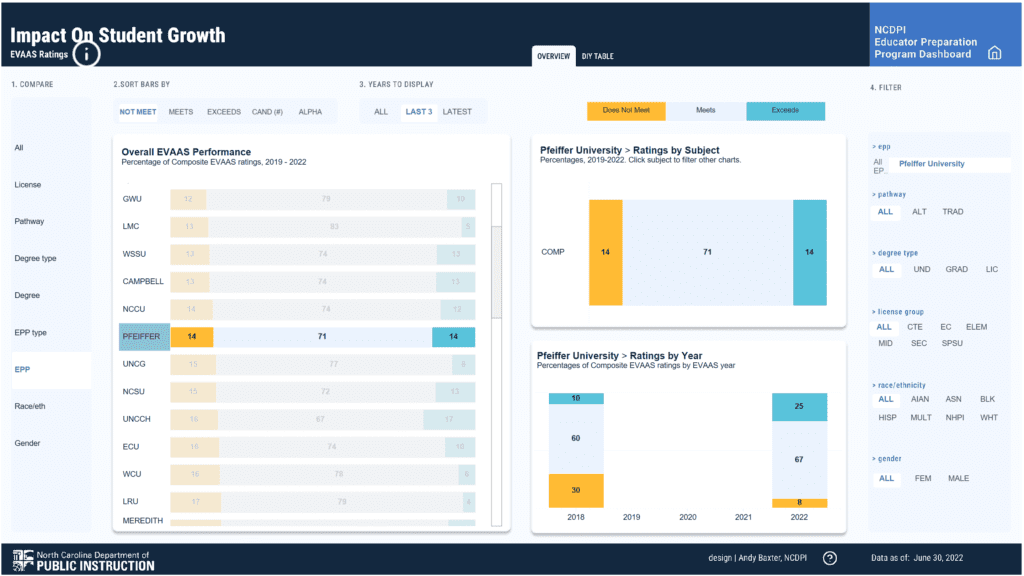Select the GWU row label
Image resolution: width=1024 pixels, height=576 pixels.
pyautogui.click(x=132, y=199)
